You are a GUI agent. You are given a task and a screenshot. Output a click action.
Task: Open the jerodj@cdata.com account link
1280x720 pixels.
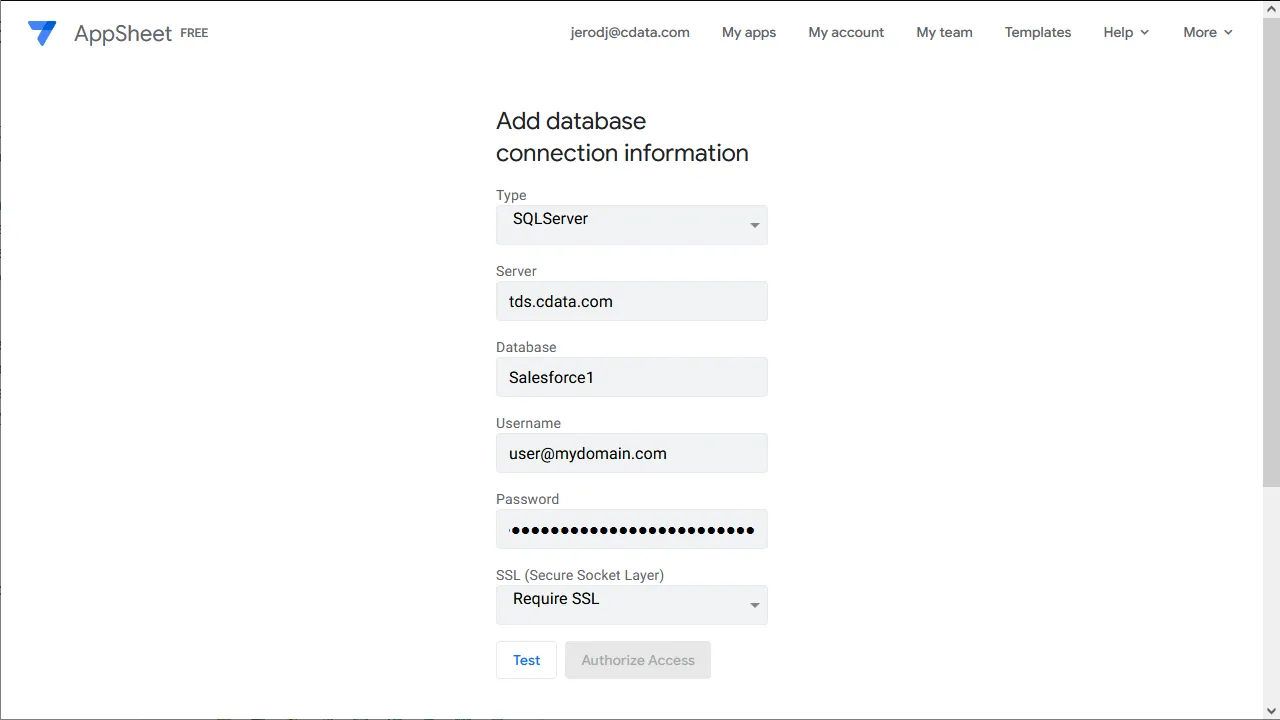630,32
